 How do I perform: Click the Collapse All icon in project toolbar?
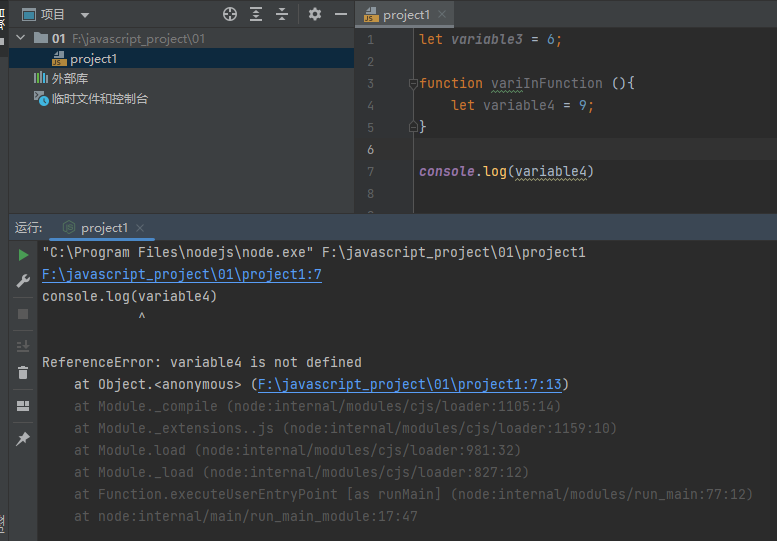[281, 14]
